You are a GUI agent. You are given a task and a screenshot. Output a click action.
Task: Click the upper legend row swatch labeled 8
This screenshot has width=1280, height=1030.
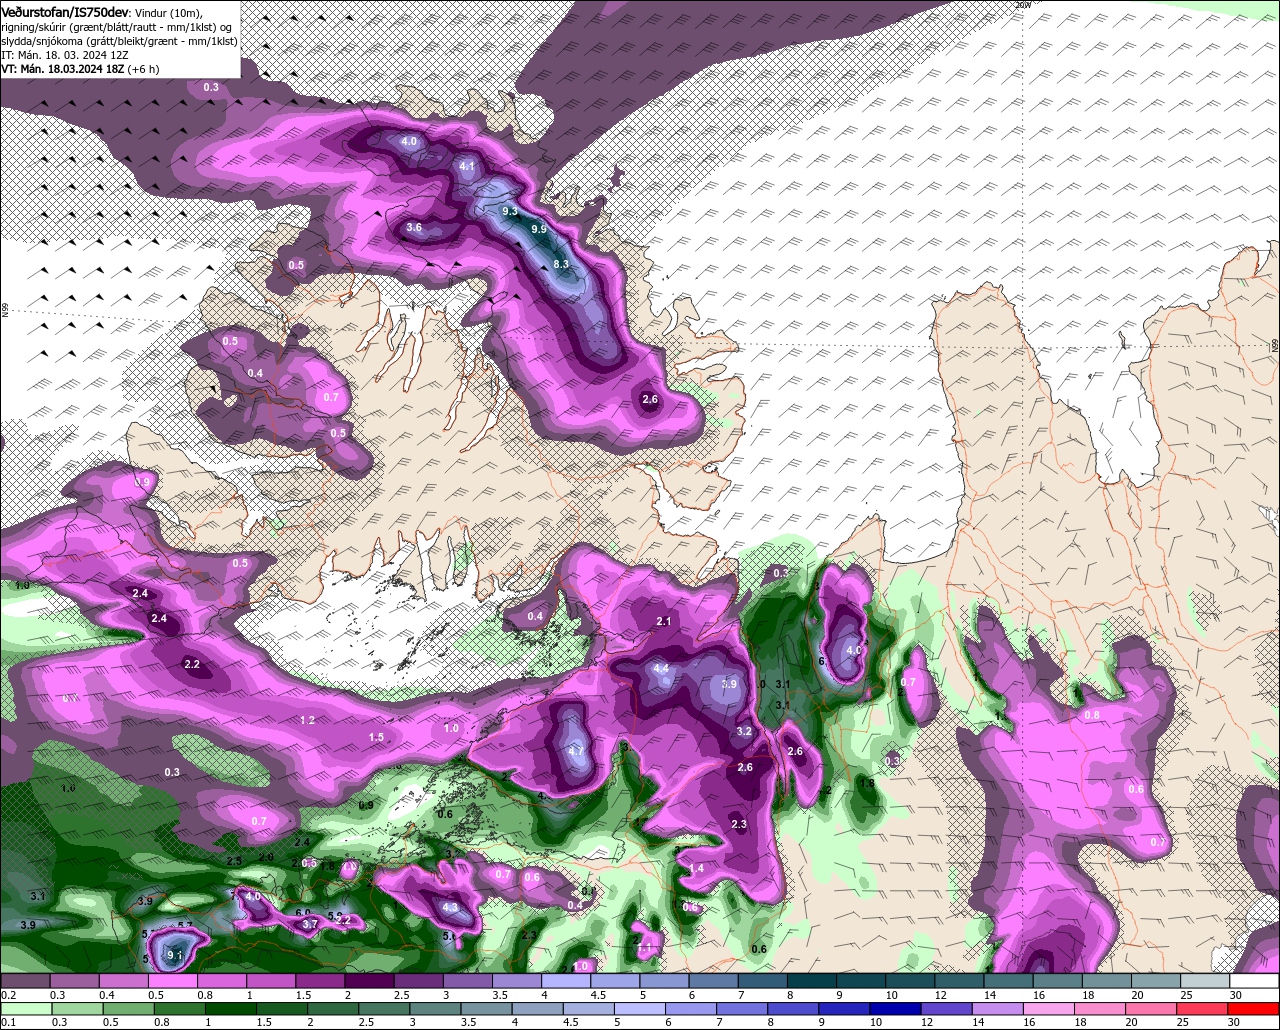(812, 981)
